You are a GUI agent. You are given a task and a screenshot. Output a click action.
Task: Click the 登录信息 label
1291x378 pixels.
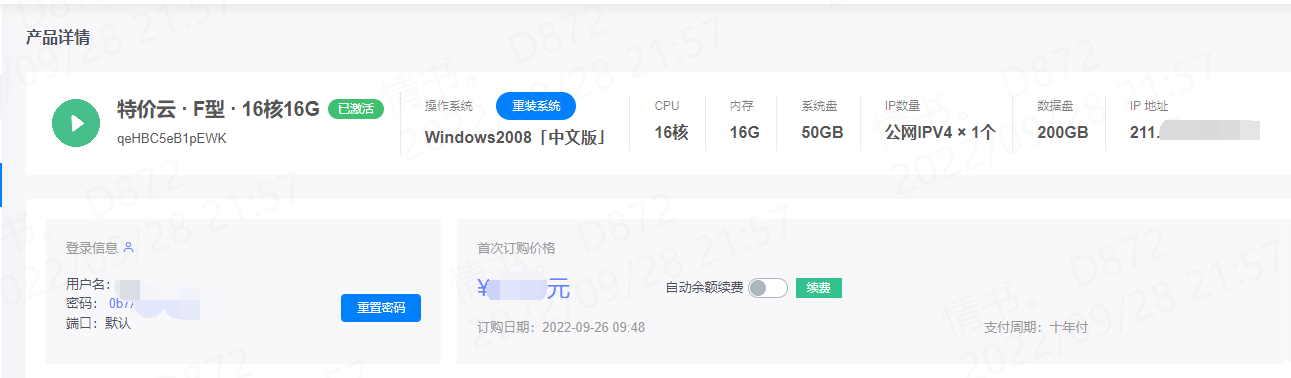pyautogui.click(x=92, y=247)
